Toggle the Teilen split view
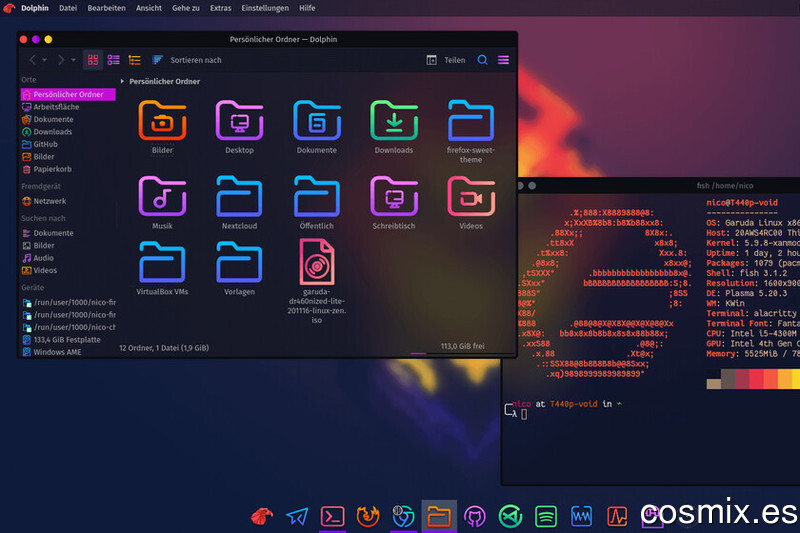This screenshot has height=533, width=800. (446, 60)
